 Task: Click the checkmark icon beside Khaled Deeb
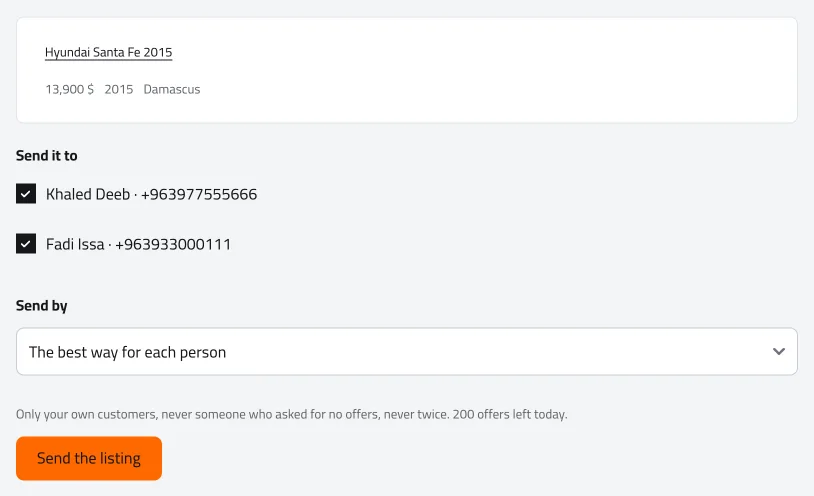point(26,194)
